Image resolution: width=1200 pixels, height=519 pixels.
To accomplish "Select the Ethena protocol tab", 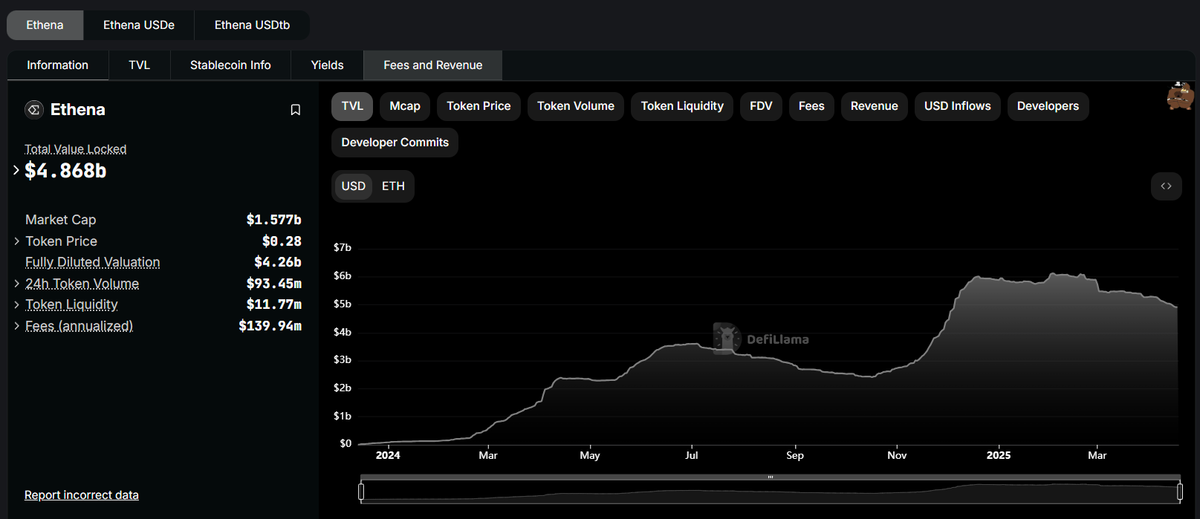I will [x=44, y=25].
